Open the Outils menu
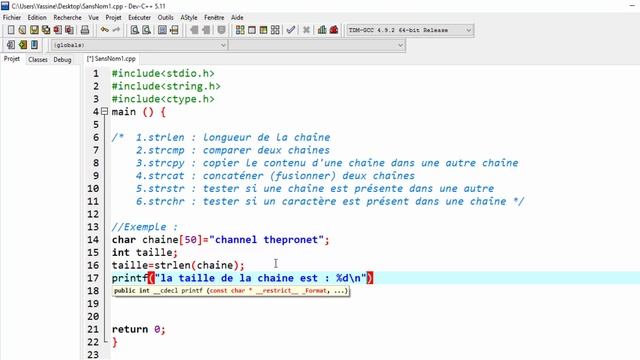Screen dimensions: 640x360 [x=165, y=18]
